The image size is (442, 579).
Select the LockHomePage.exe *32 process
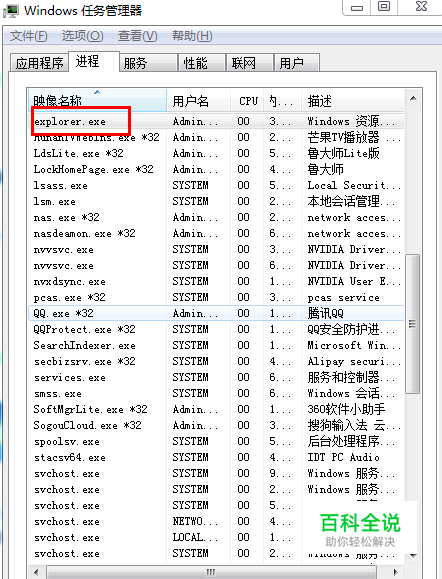tap(216, 169)
